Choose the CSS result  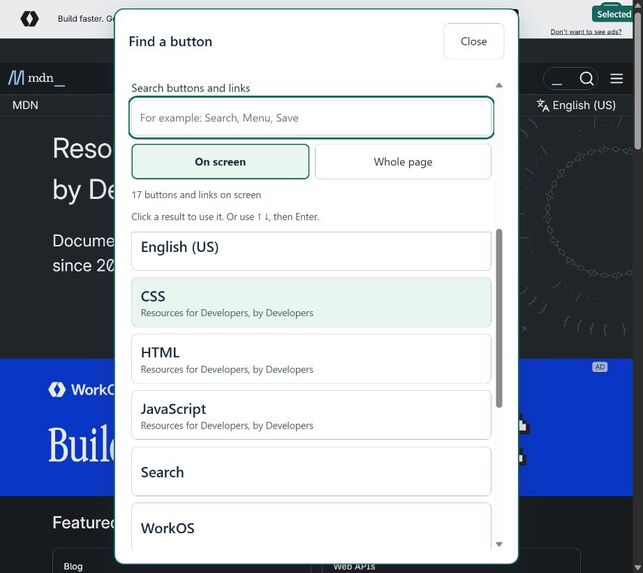311,302
